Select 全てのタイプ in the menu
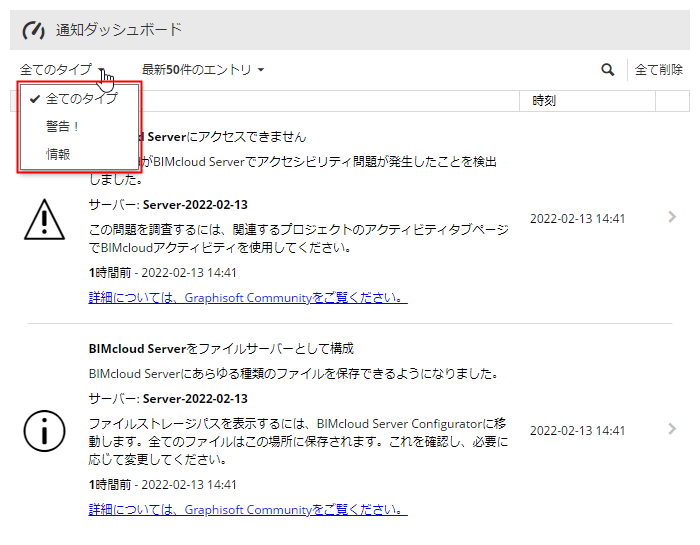700x545 pixels. tap(79, 99)
